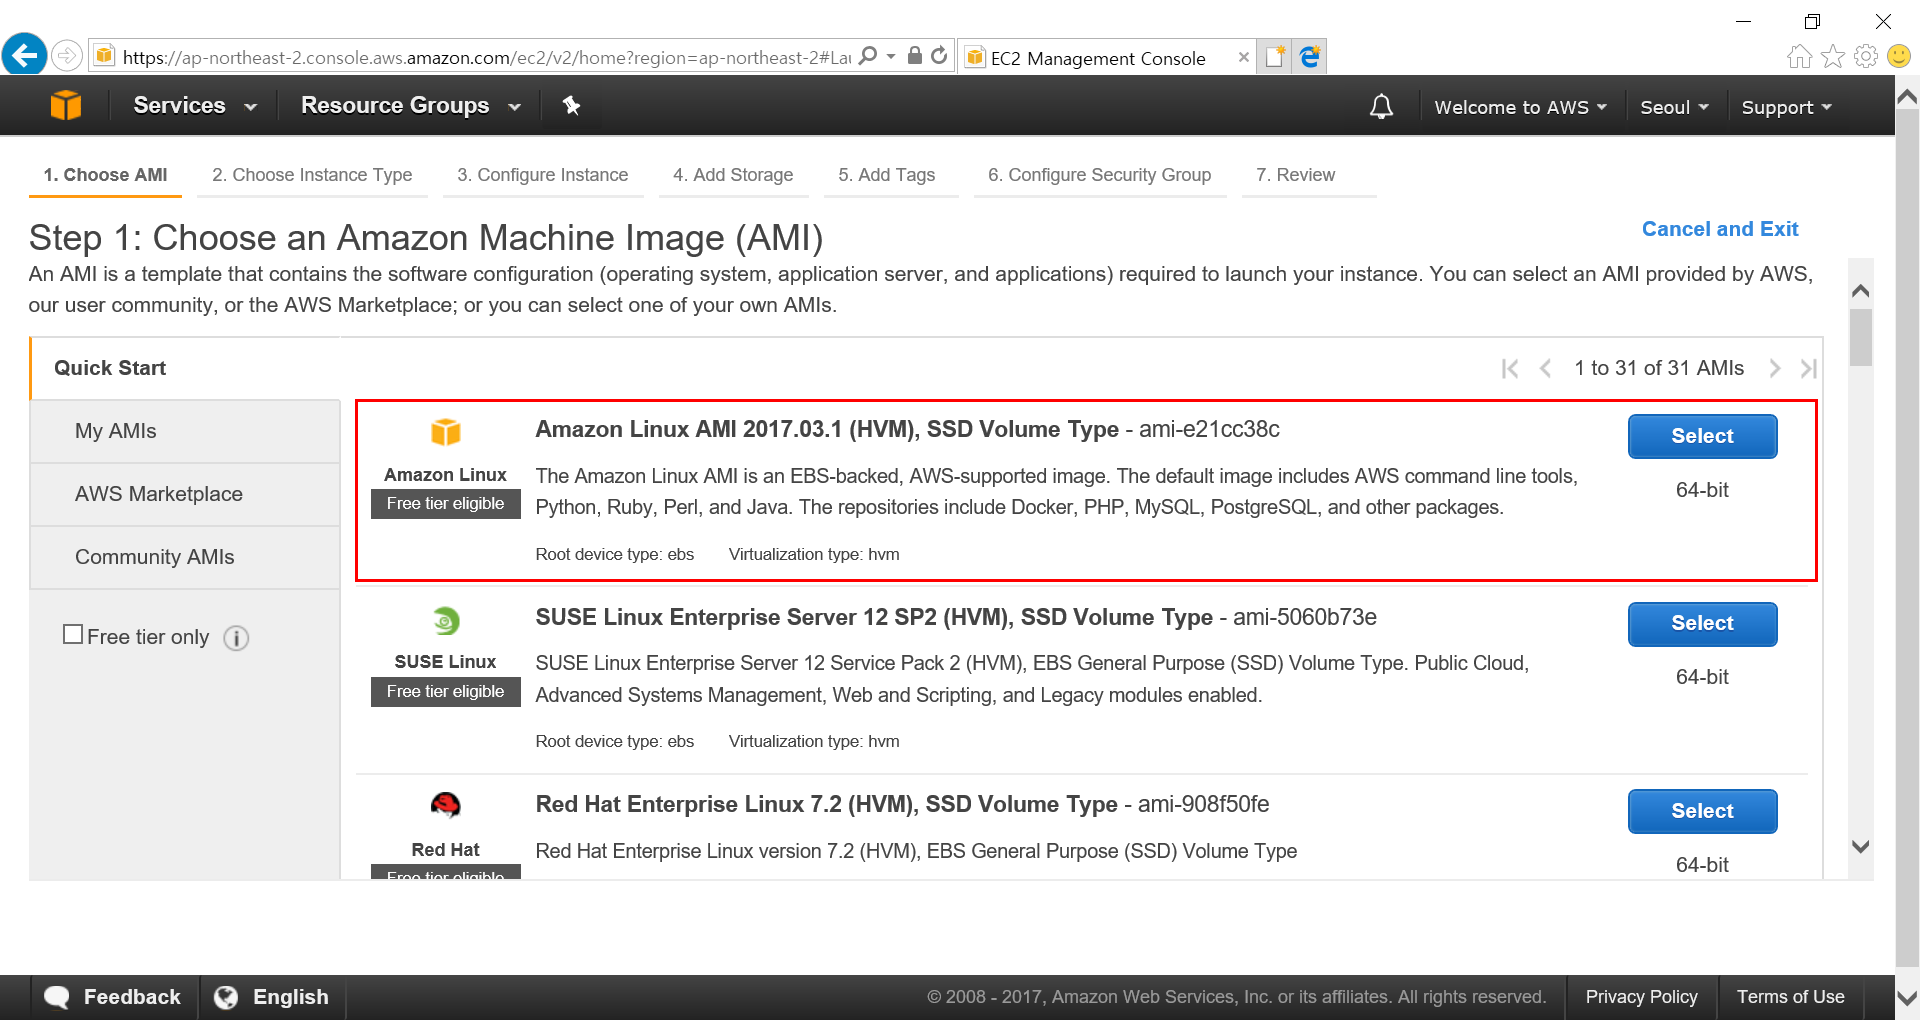Click the Feedback speech bubble icon
This screenshot has height=1020, width=1920.
point(57,997)
